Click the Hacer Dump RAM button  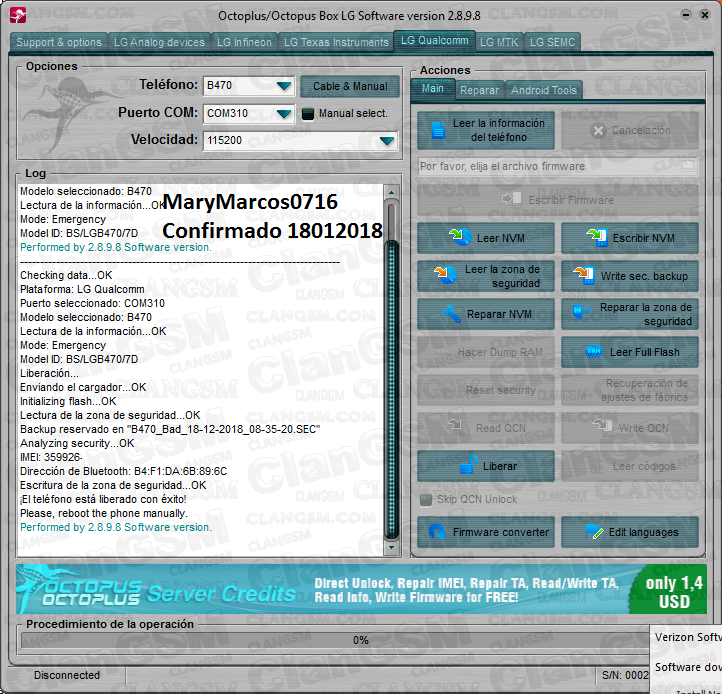(486, 352)
